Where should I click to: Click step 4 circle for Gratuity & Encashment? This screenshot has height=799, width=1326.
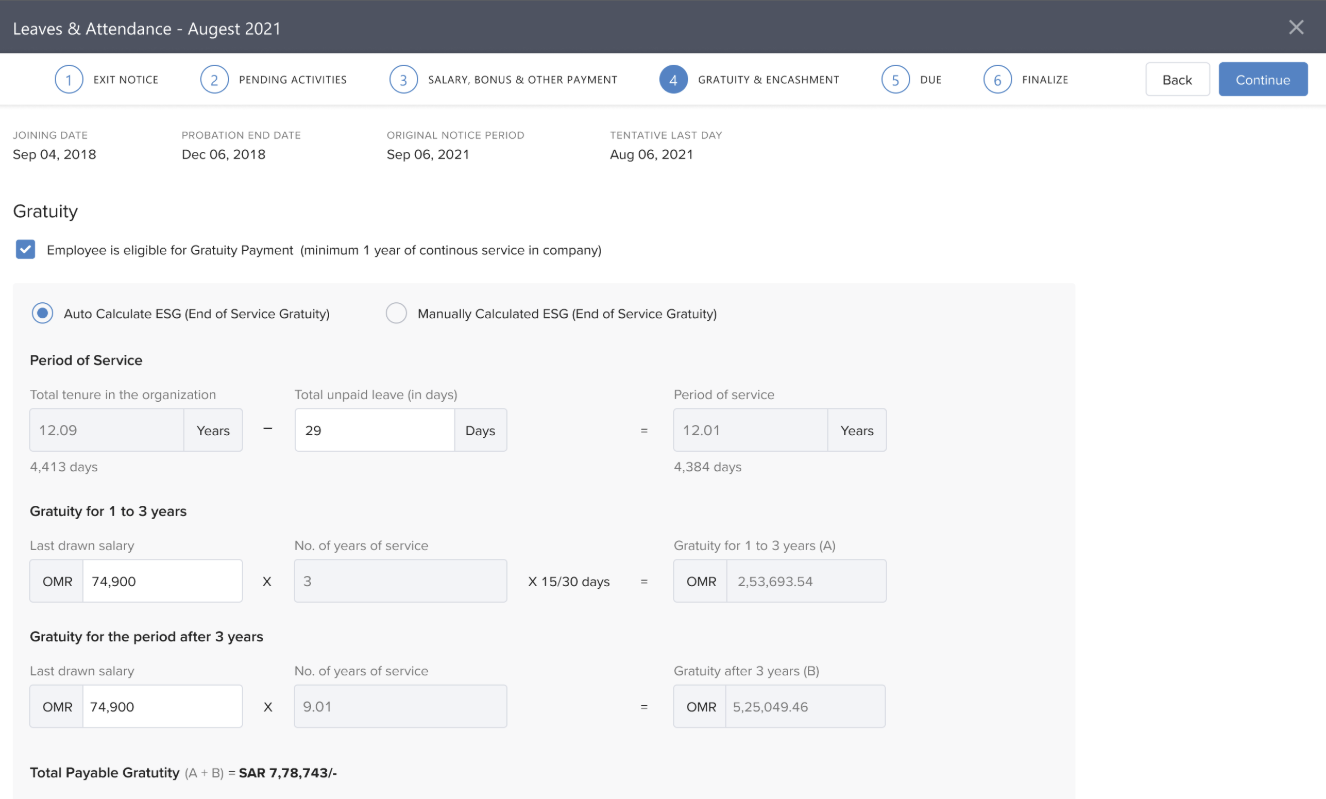(673, 80)
